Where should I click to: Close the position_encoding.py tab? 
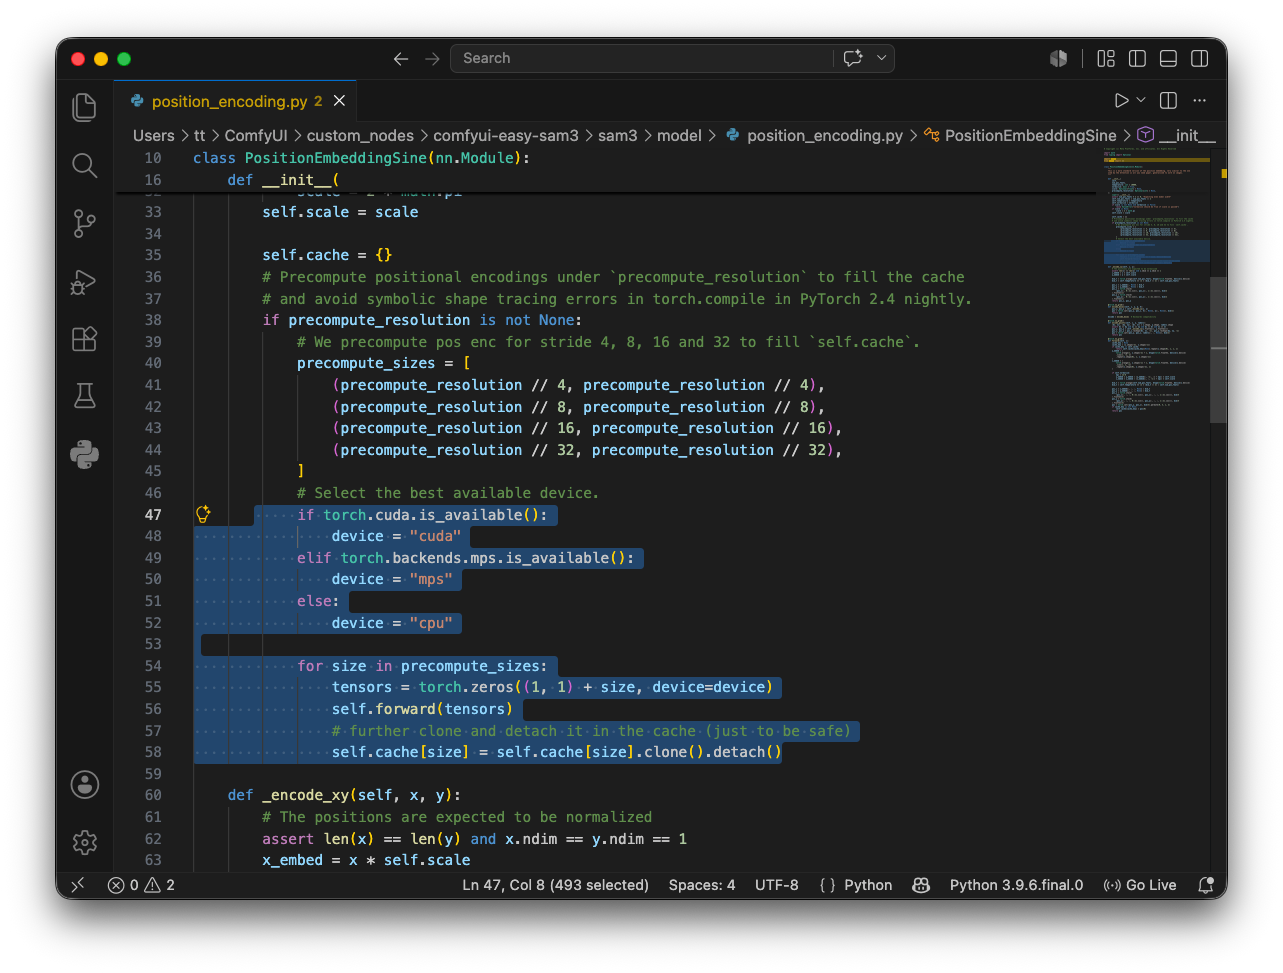coord(340,101)
